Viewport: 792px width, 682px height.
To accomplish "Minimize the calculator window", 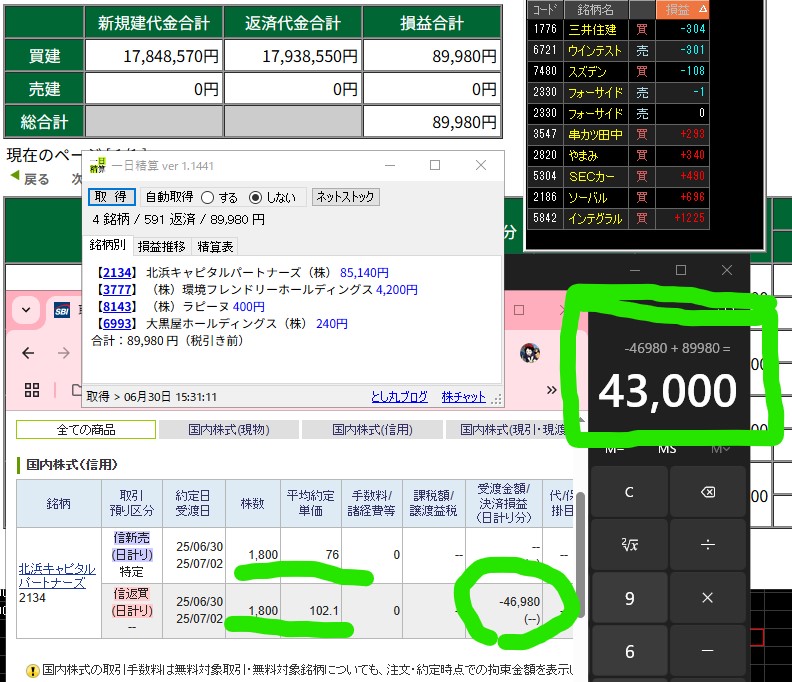I will point(635,271).
